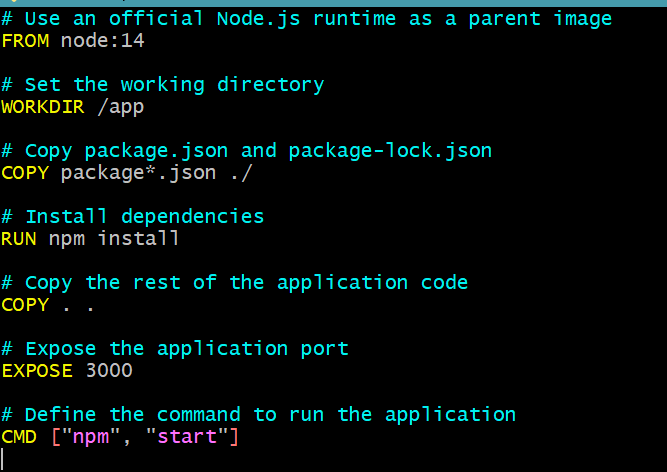This screenshot has width=667, height=472.
Task: Click the RUN instruction keyword
Action: click(x=19, y=239)
